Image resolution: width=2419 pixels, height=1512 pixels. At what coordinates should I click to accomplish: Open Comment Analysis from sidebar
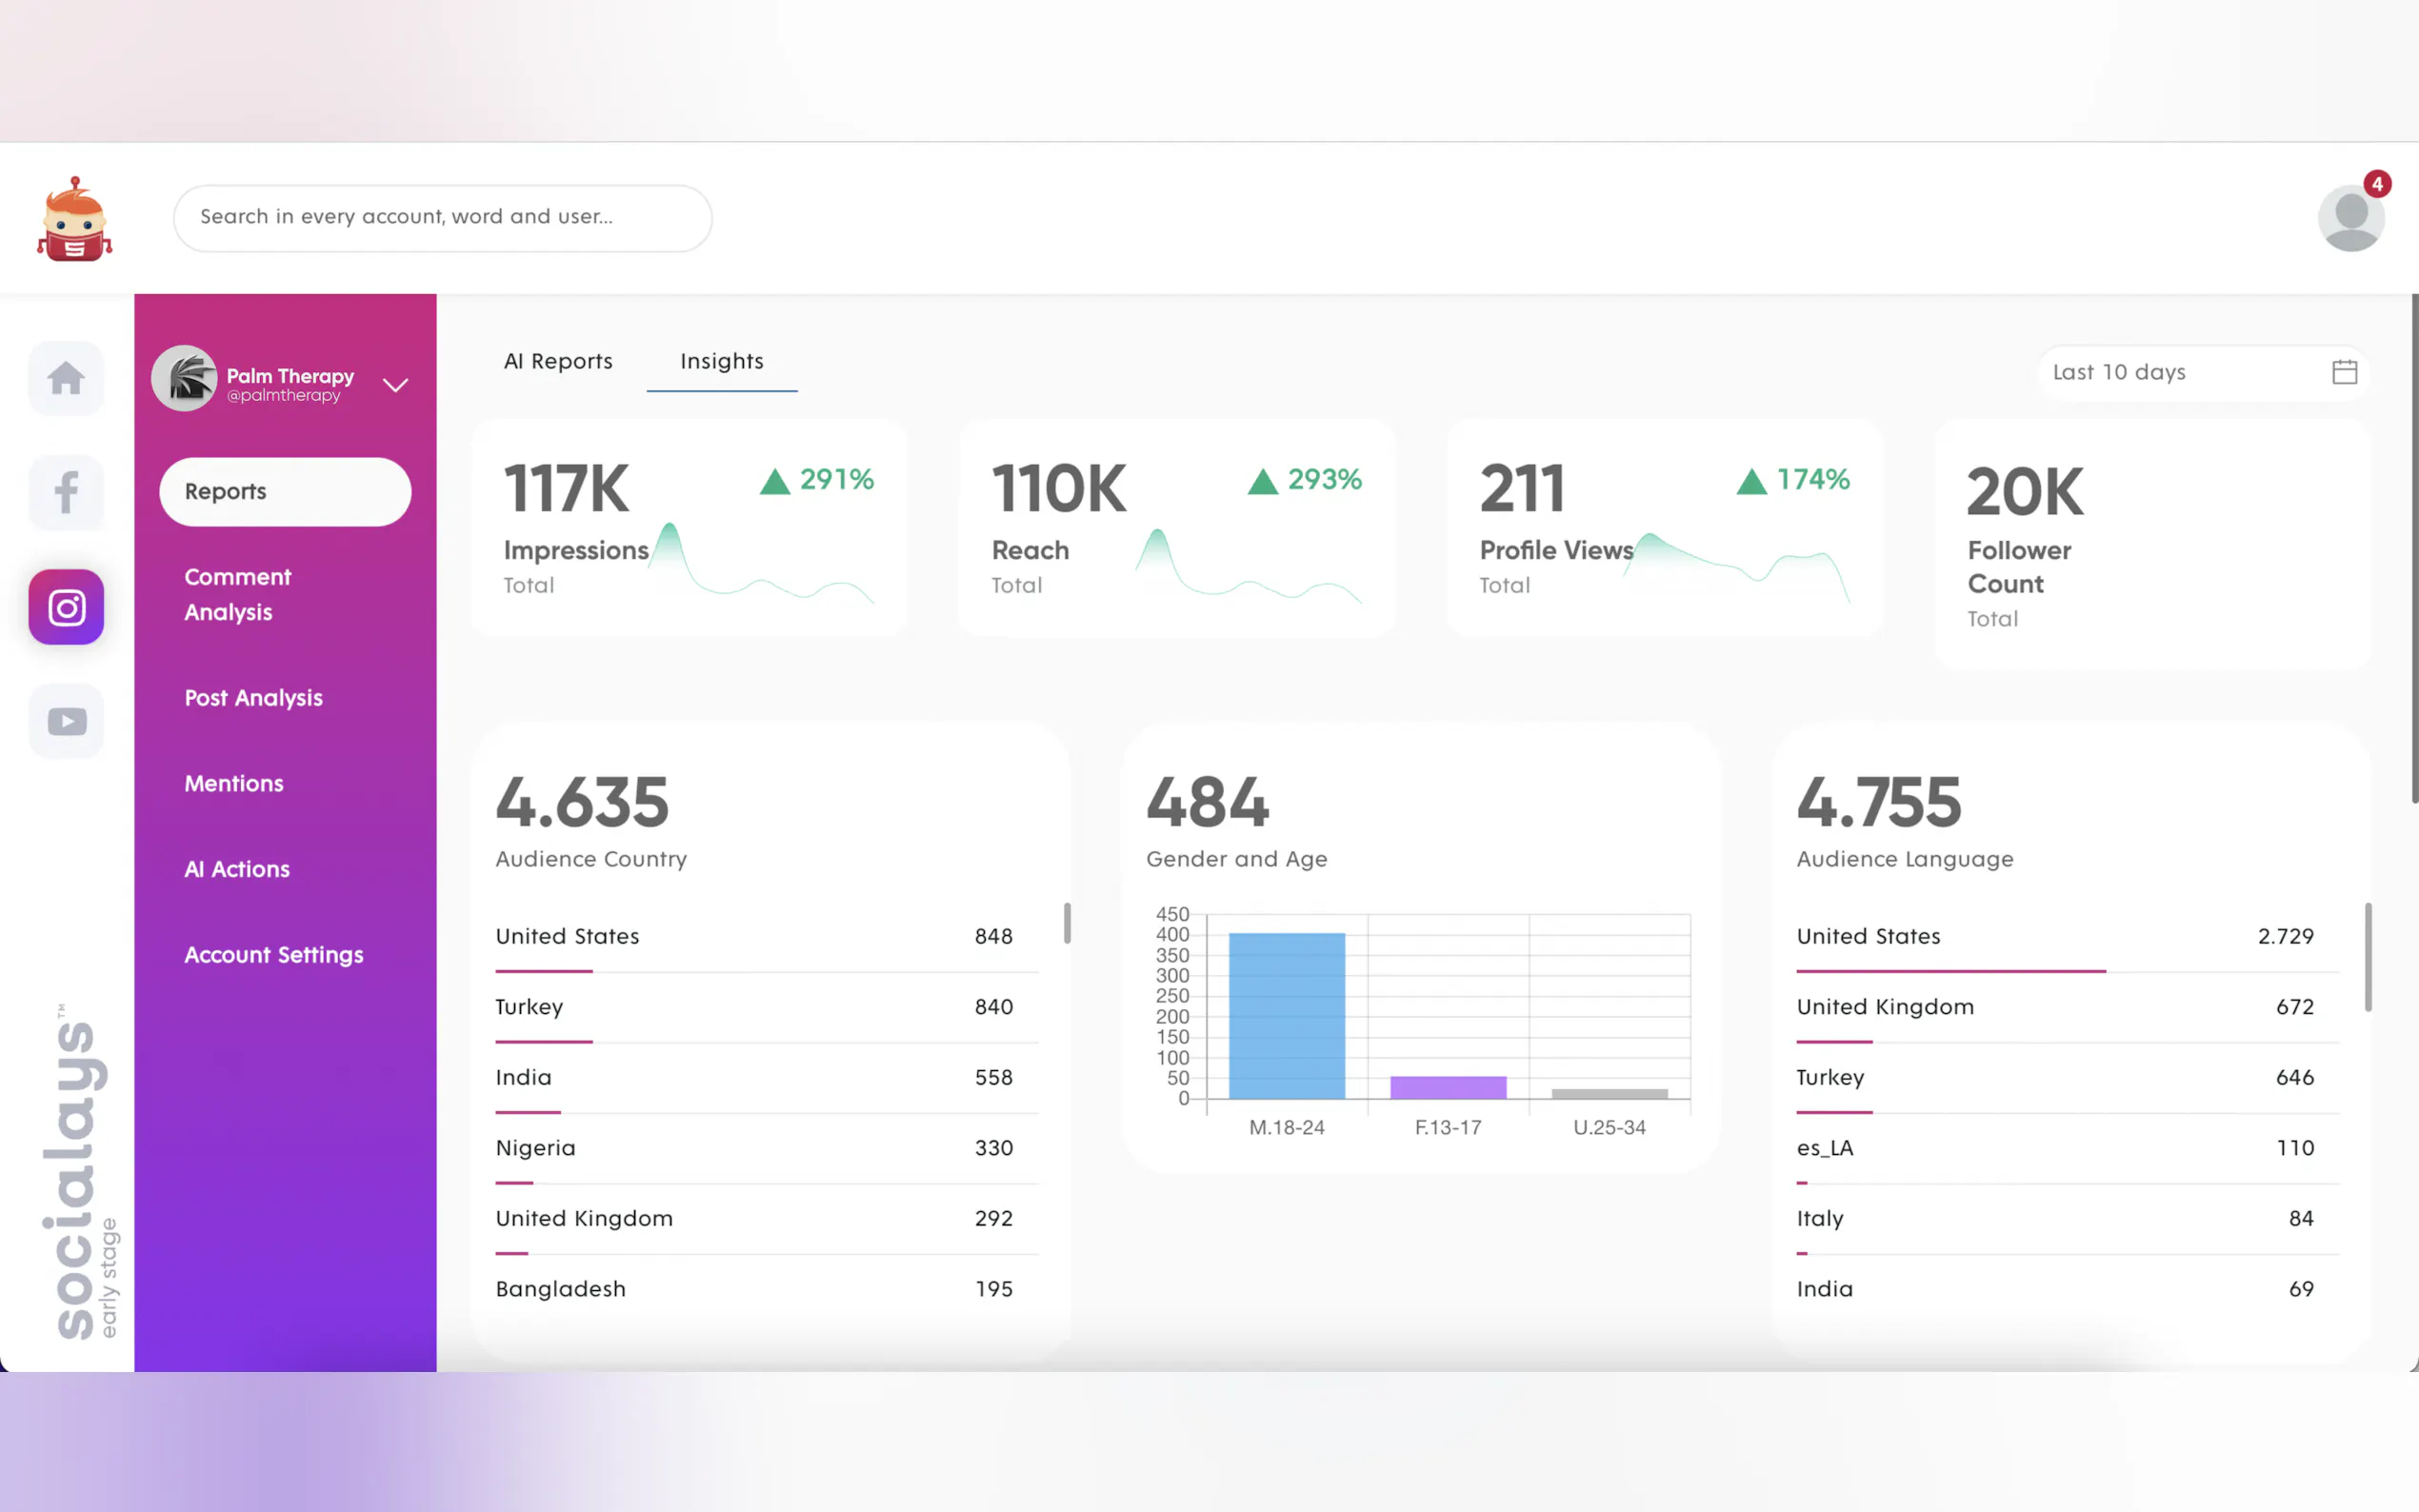(x=238, y=594)
